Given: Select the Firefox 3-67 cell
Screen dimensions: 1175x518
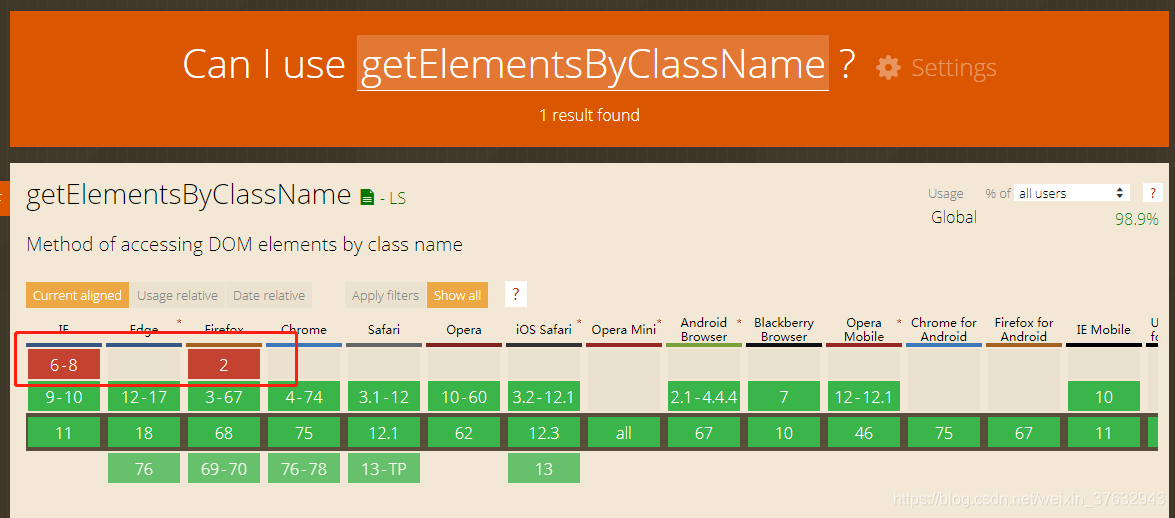Looking at the screenshot, I should click(224, 397).
